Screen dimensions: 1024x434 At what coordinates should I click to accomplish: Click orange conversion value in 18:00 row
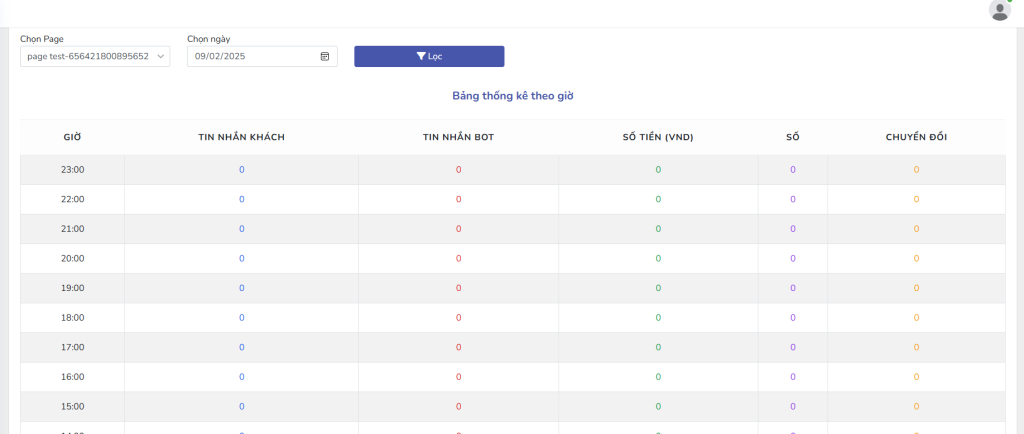click(x=916, y=318)
